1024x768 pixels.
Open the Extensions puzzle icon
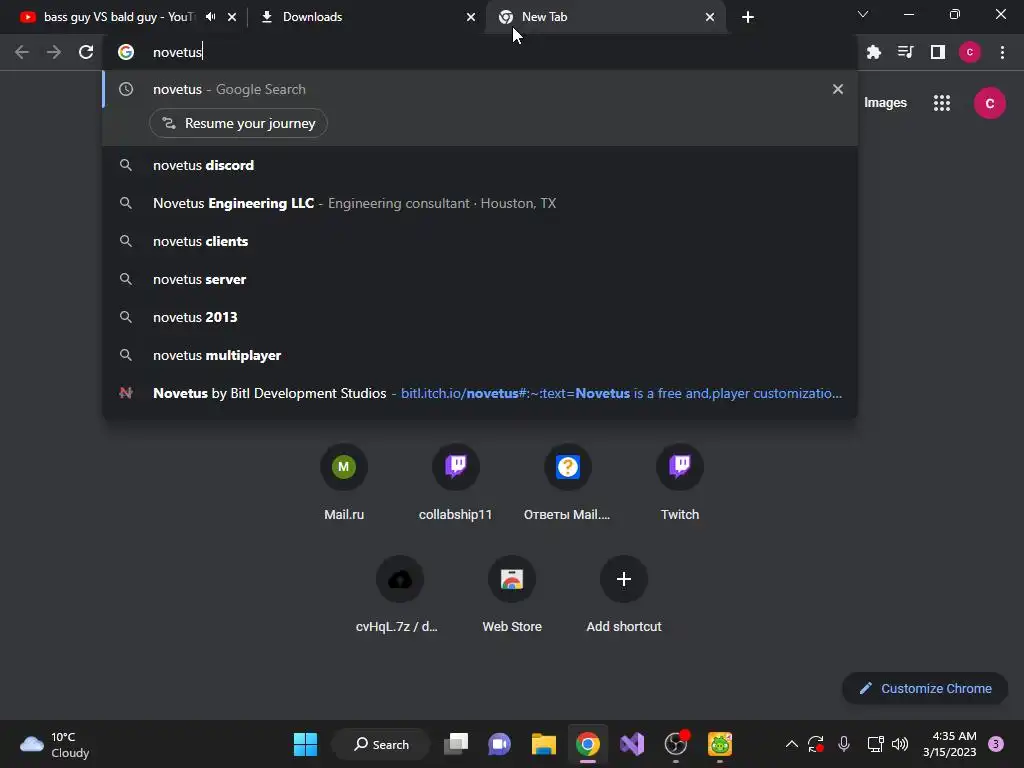coord(874,52)
